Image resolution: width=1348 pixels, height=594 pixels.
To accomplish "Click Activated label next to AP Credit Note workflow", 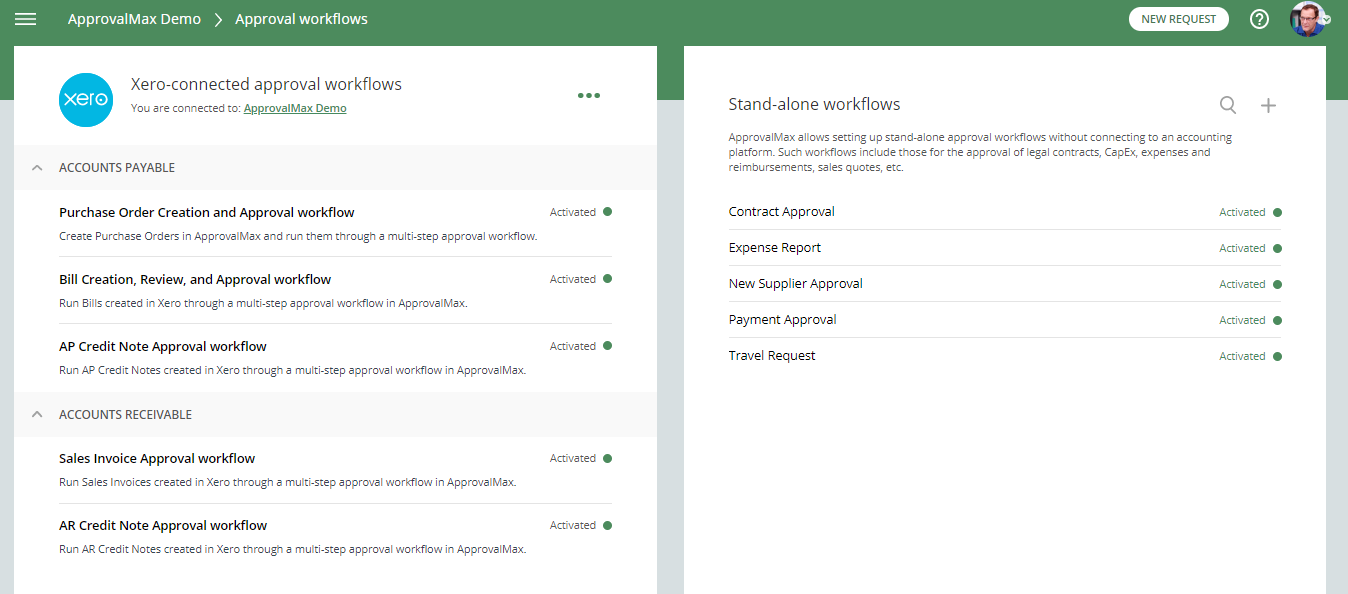I will pyautogui.click(x=573, y=346).
